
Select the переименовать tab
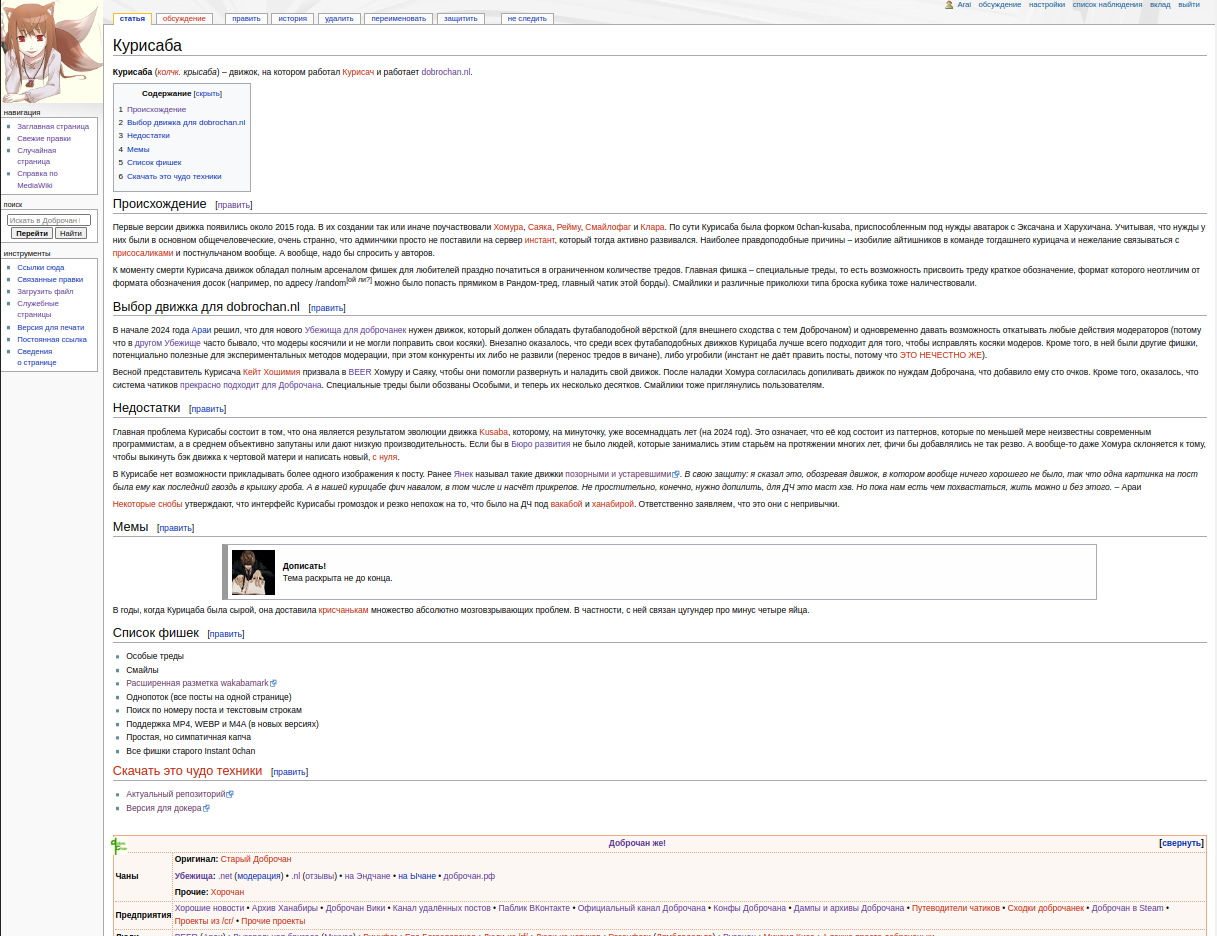398,18
